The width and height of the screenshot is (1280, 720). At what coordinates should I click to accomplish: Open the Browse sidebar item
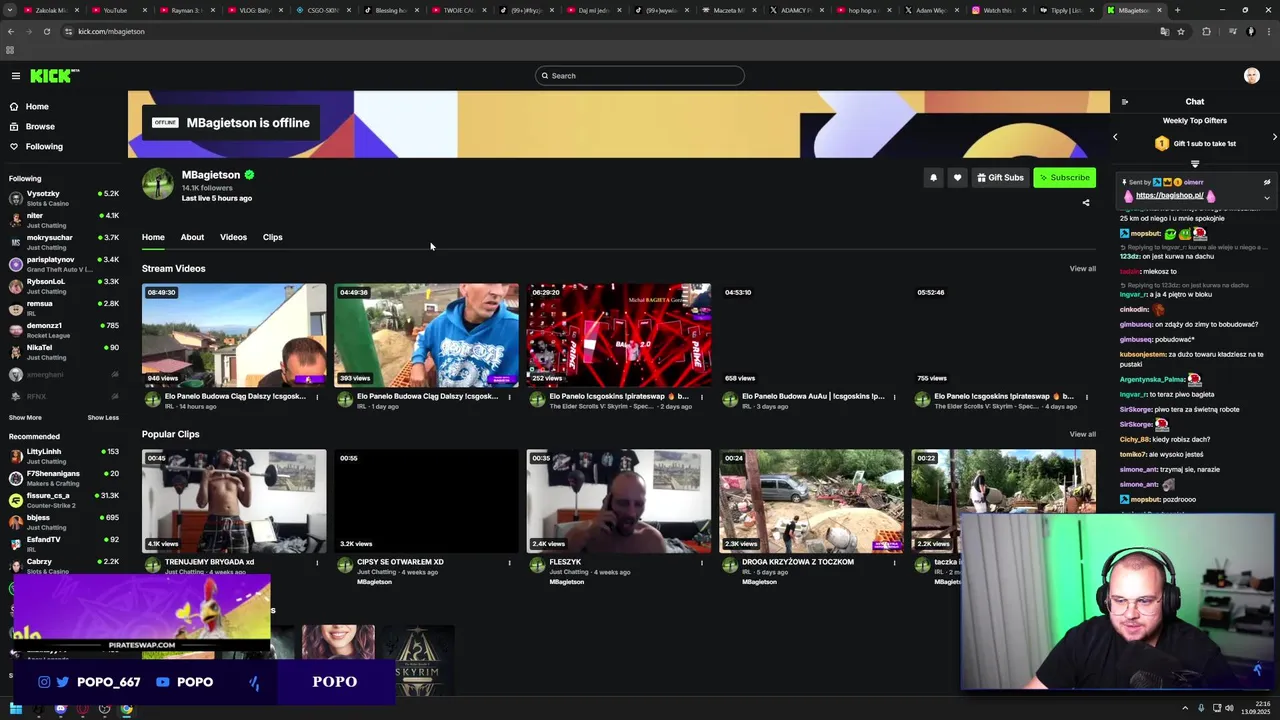pyautogui.click(x=32, y=126)
